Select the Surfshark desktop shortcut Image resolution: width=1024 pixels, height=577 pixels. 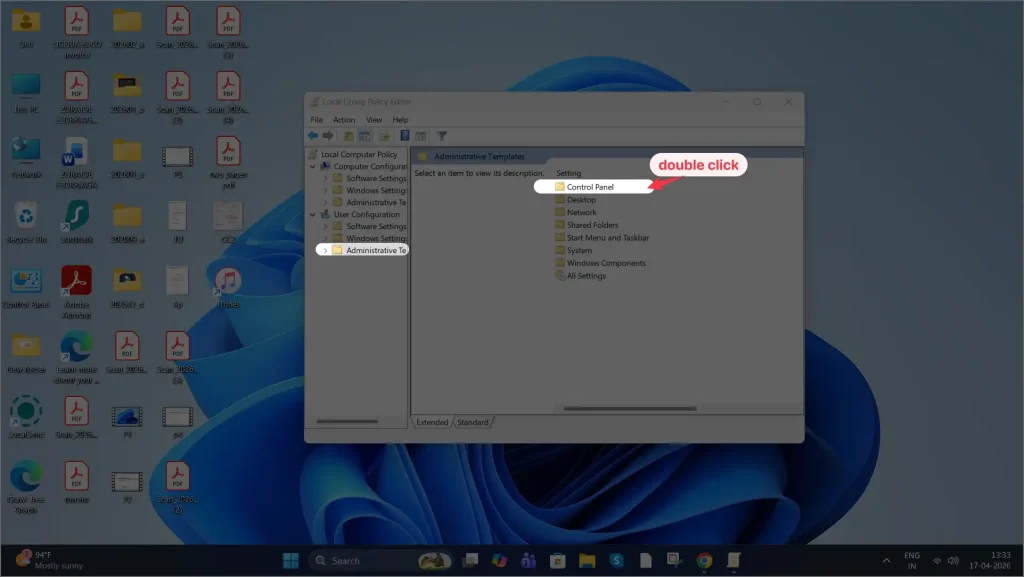point(76,223)
